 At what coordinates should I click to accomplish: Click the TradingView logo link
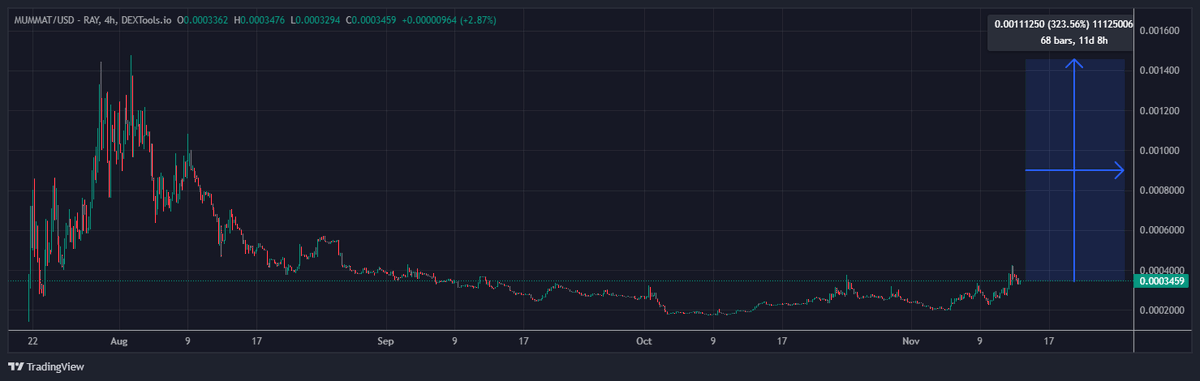click(x=46, y=367)
